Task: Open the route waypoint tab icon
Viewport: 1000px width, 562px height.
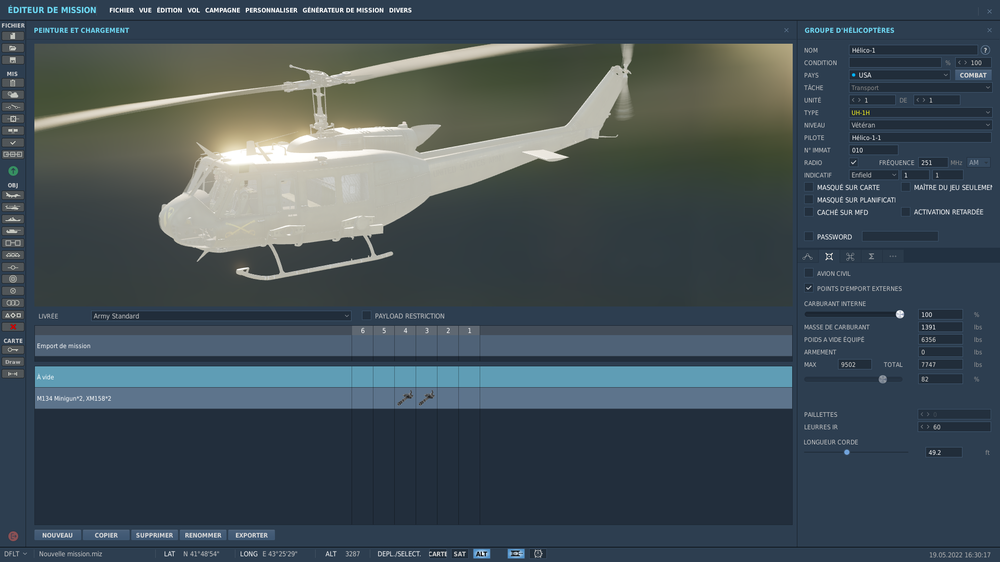Action: [807, 256]
